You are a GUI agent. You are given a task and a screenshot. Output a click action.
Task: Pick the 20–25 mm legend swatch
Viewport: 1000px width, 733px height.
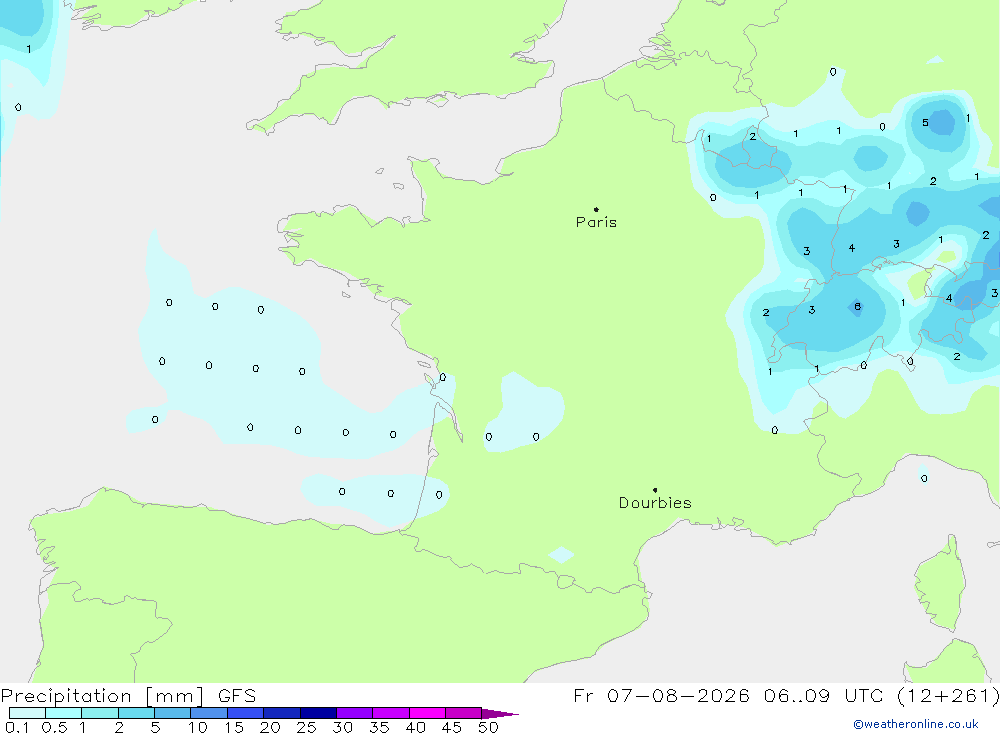click(x=282, y=713)
